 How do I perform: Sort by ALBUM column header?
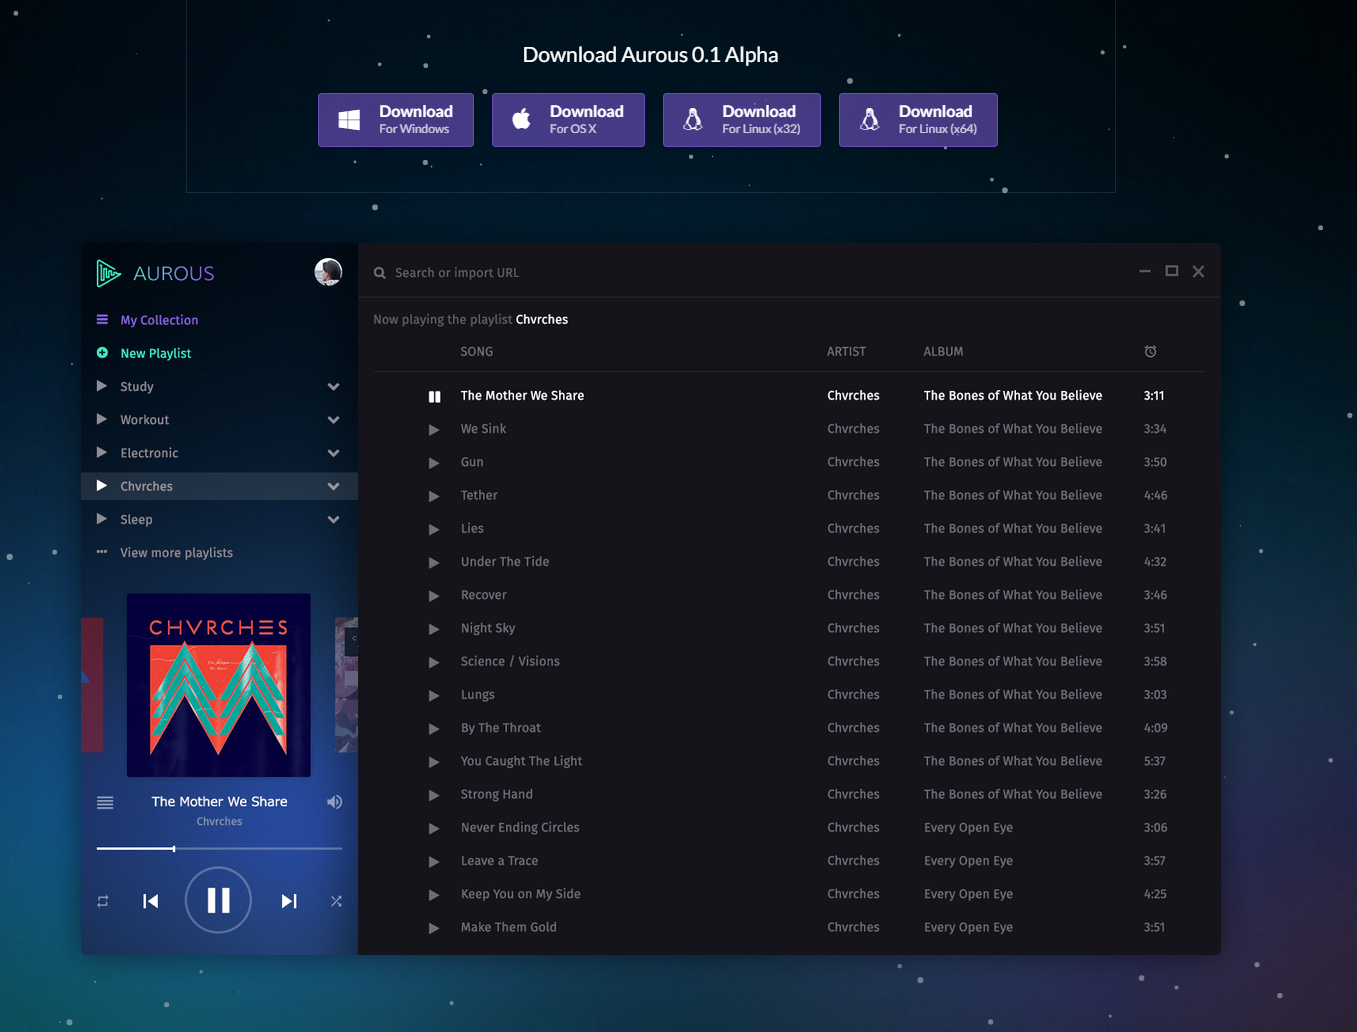tap(943, 352)
